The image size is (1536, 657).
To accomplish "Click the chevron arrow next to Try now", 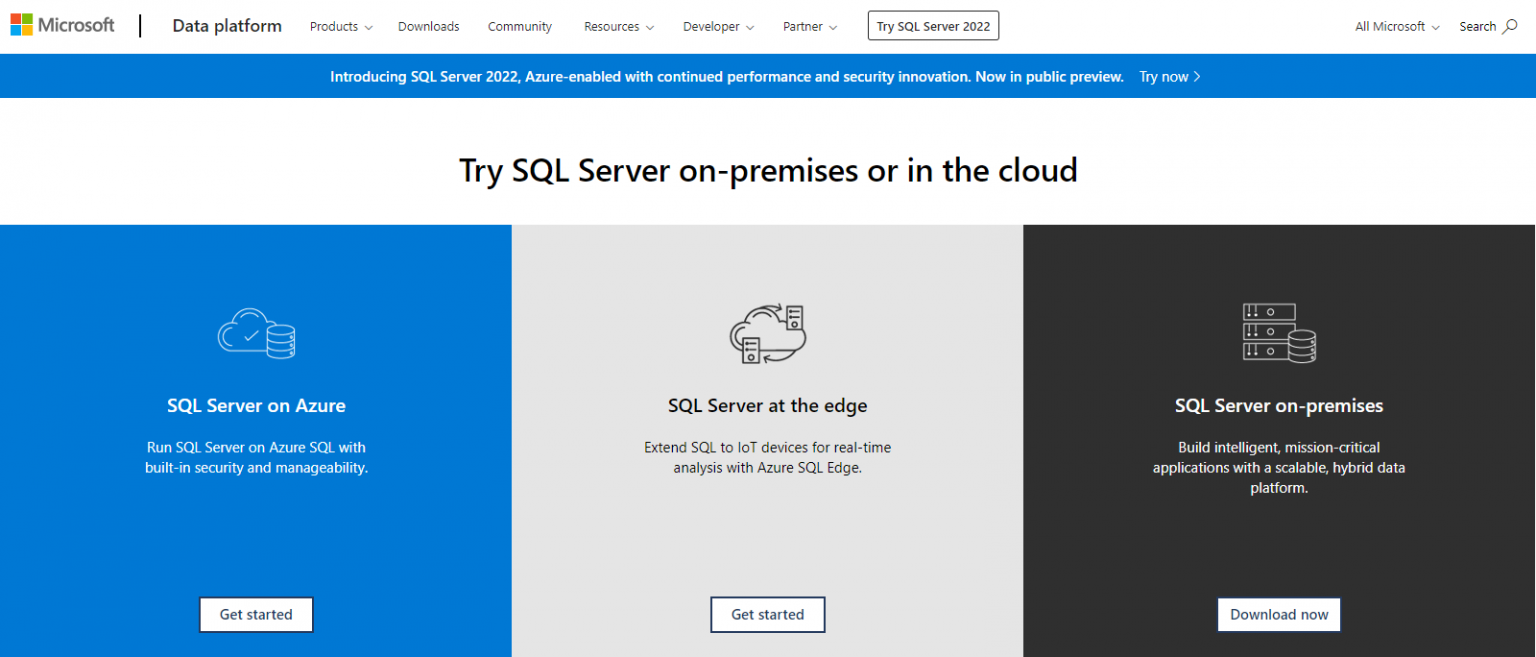I will pos(1198,76).
